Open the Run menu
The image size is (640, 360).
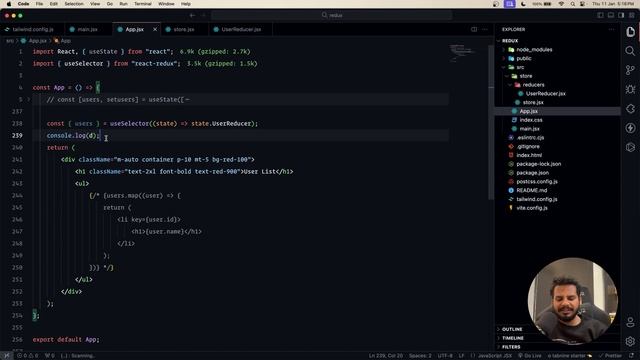[x=123, y=4]
